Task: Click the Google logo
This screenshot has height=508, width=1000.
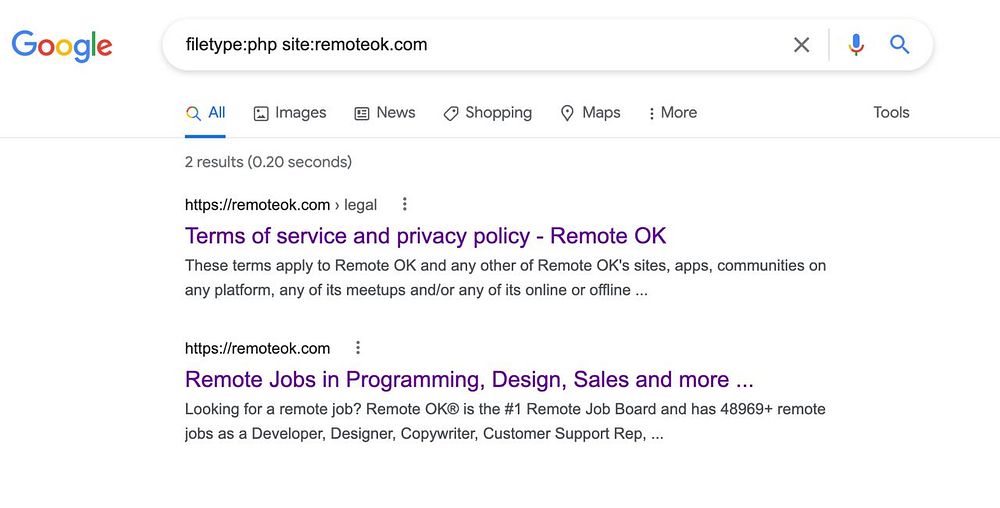Action: click(x=62, y=45)
